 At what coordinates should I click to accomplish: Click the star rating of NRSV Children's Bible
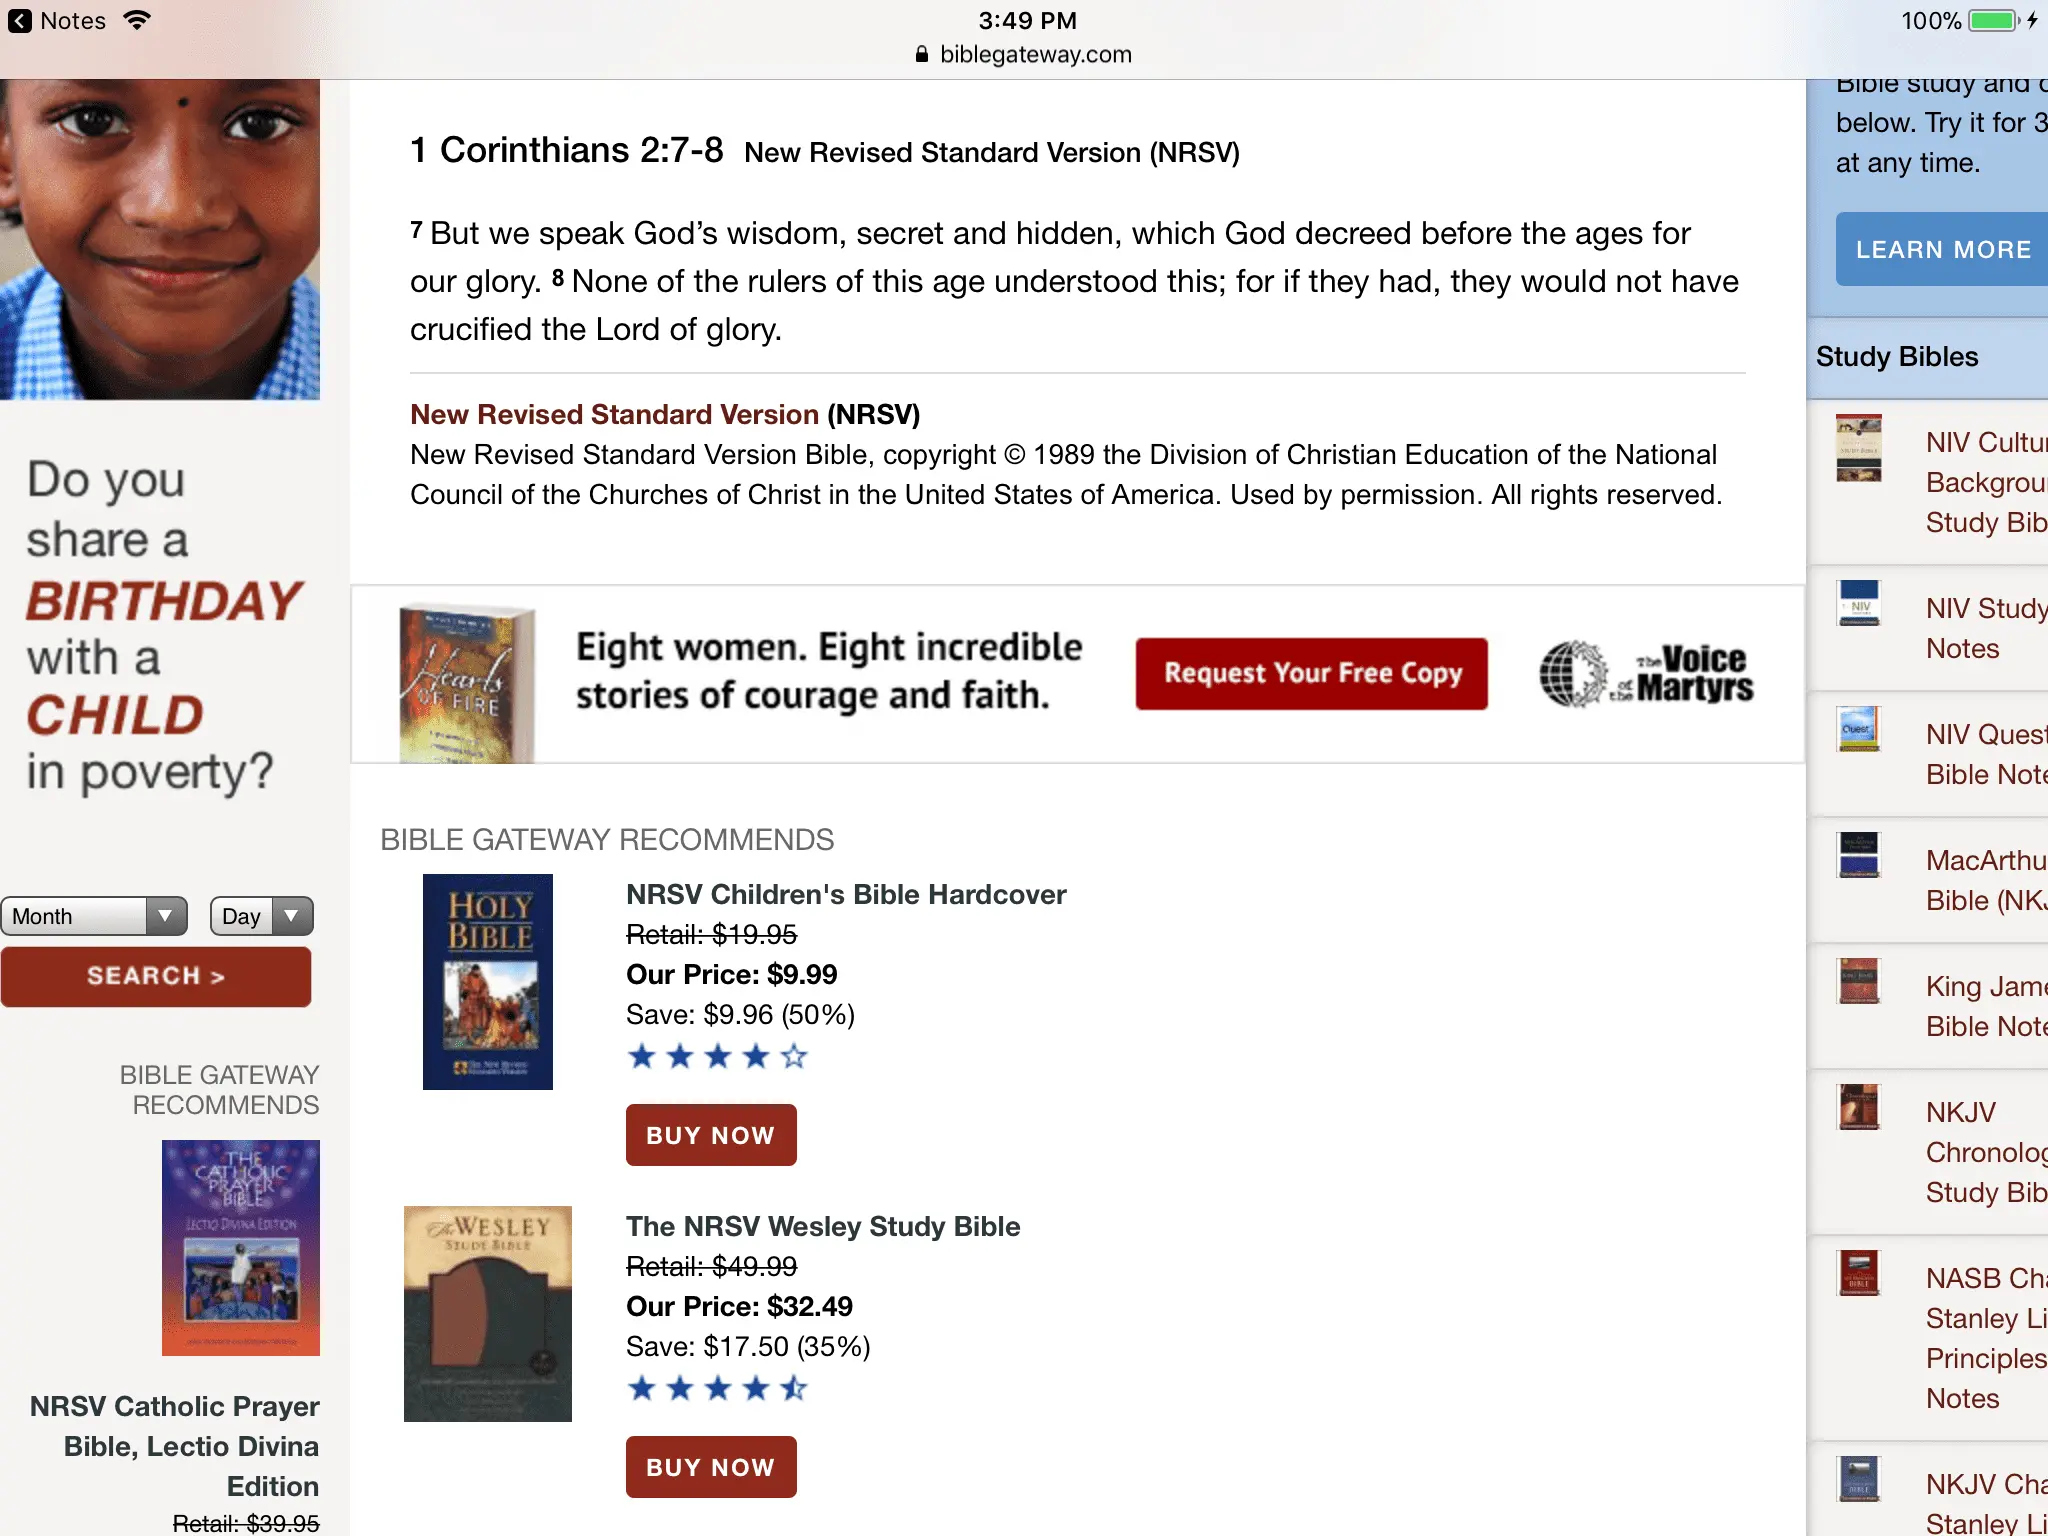[717, 1056]
